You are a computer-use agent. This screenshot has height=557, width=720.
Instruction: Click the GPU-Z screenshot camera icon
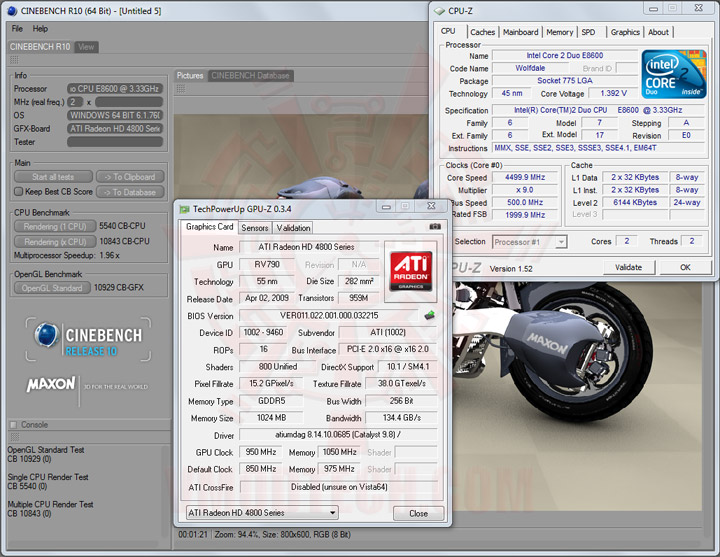[435, 226]
